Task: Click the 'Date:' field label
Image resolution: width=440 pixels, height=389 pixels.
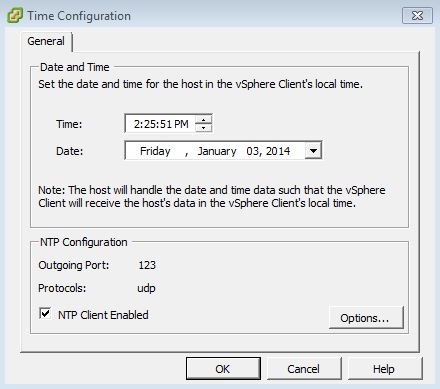Action: click(x=69, y=151)
